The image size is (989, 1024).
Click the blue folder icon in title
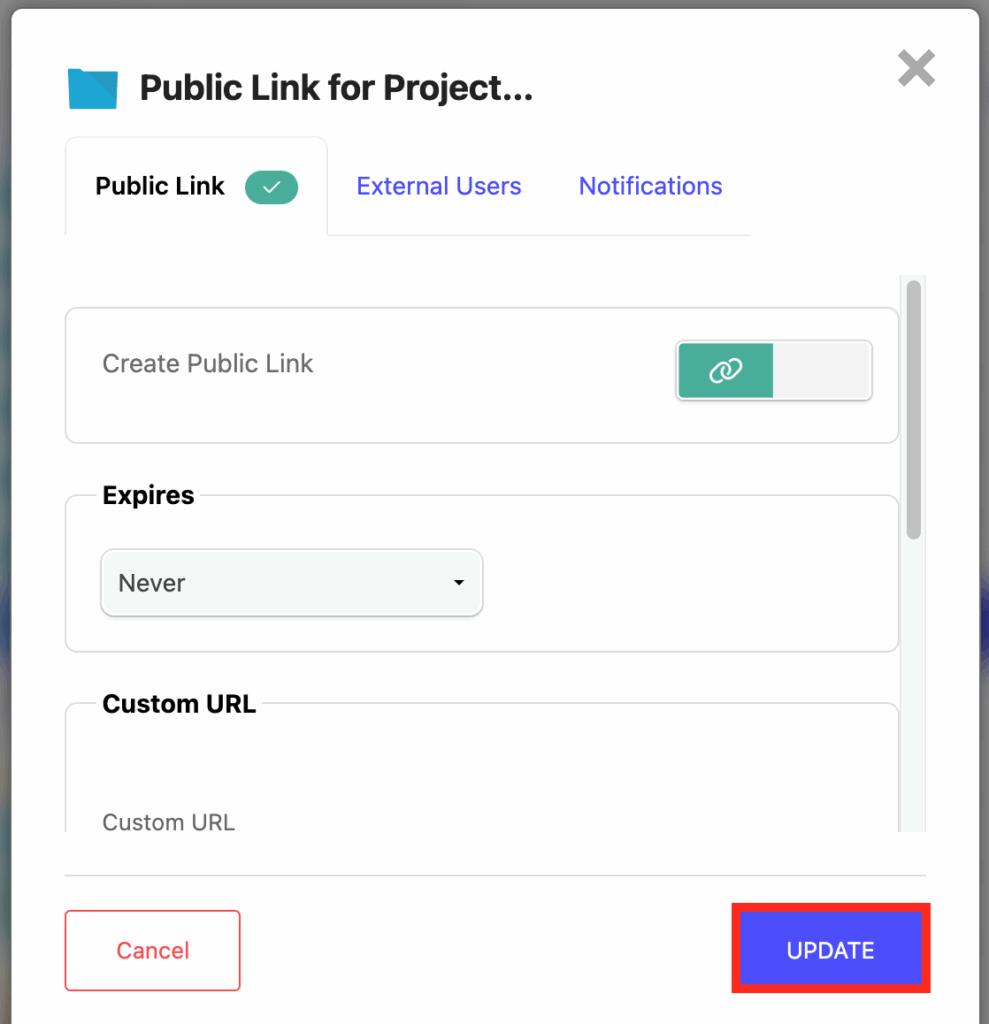[92, 89]
